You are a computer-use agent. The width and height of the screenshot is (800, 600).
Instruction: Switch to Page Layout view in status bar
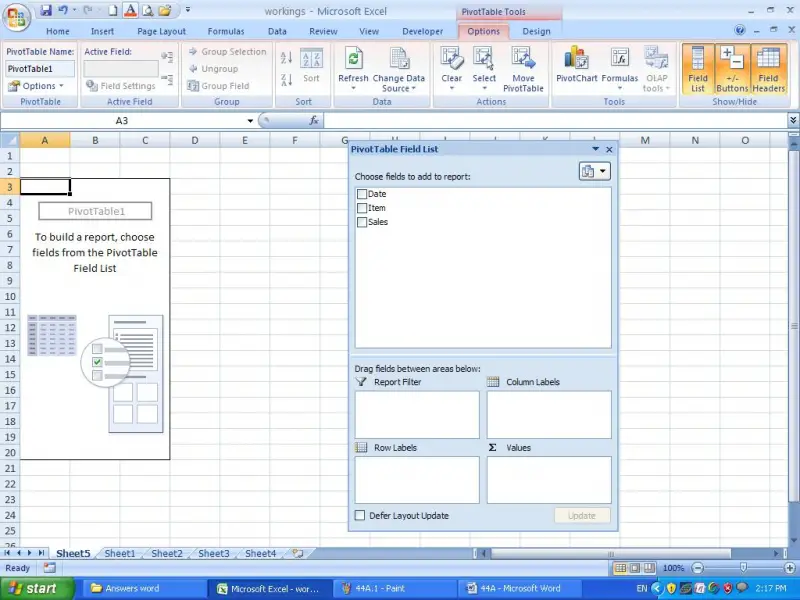(634, 568)
